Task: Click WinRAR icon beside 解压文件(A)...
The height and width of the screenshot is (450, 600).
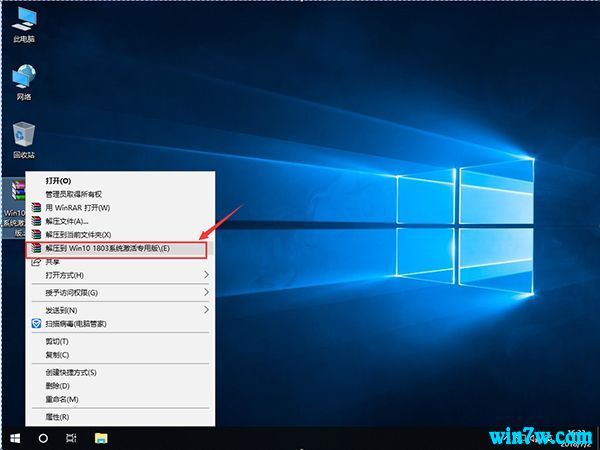Action: click(36, 221)
